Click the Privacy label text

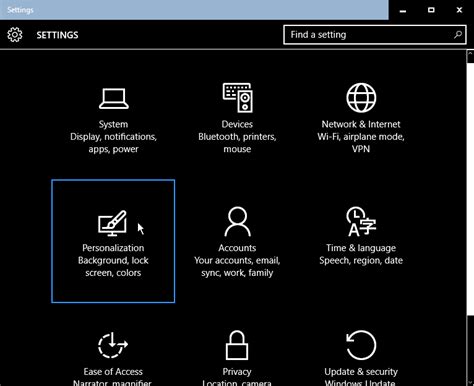tap(237, 372)
